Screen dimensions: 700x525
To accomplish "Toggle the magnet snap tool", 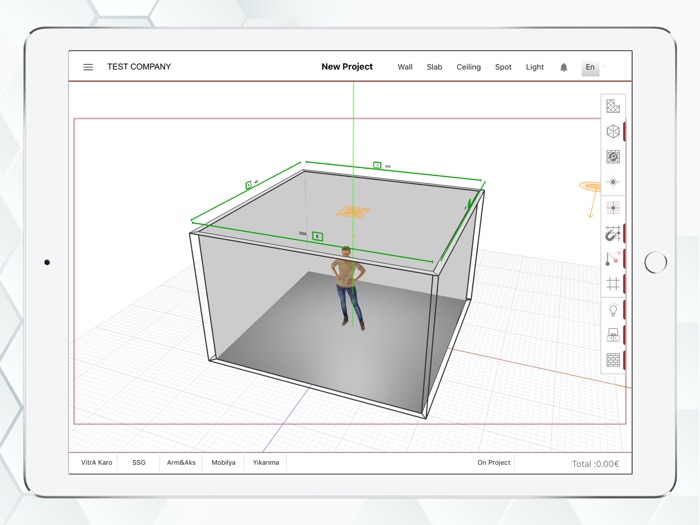I will coord(613,233).
